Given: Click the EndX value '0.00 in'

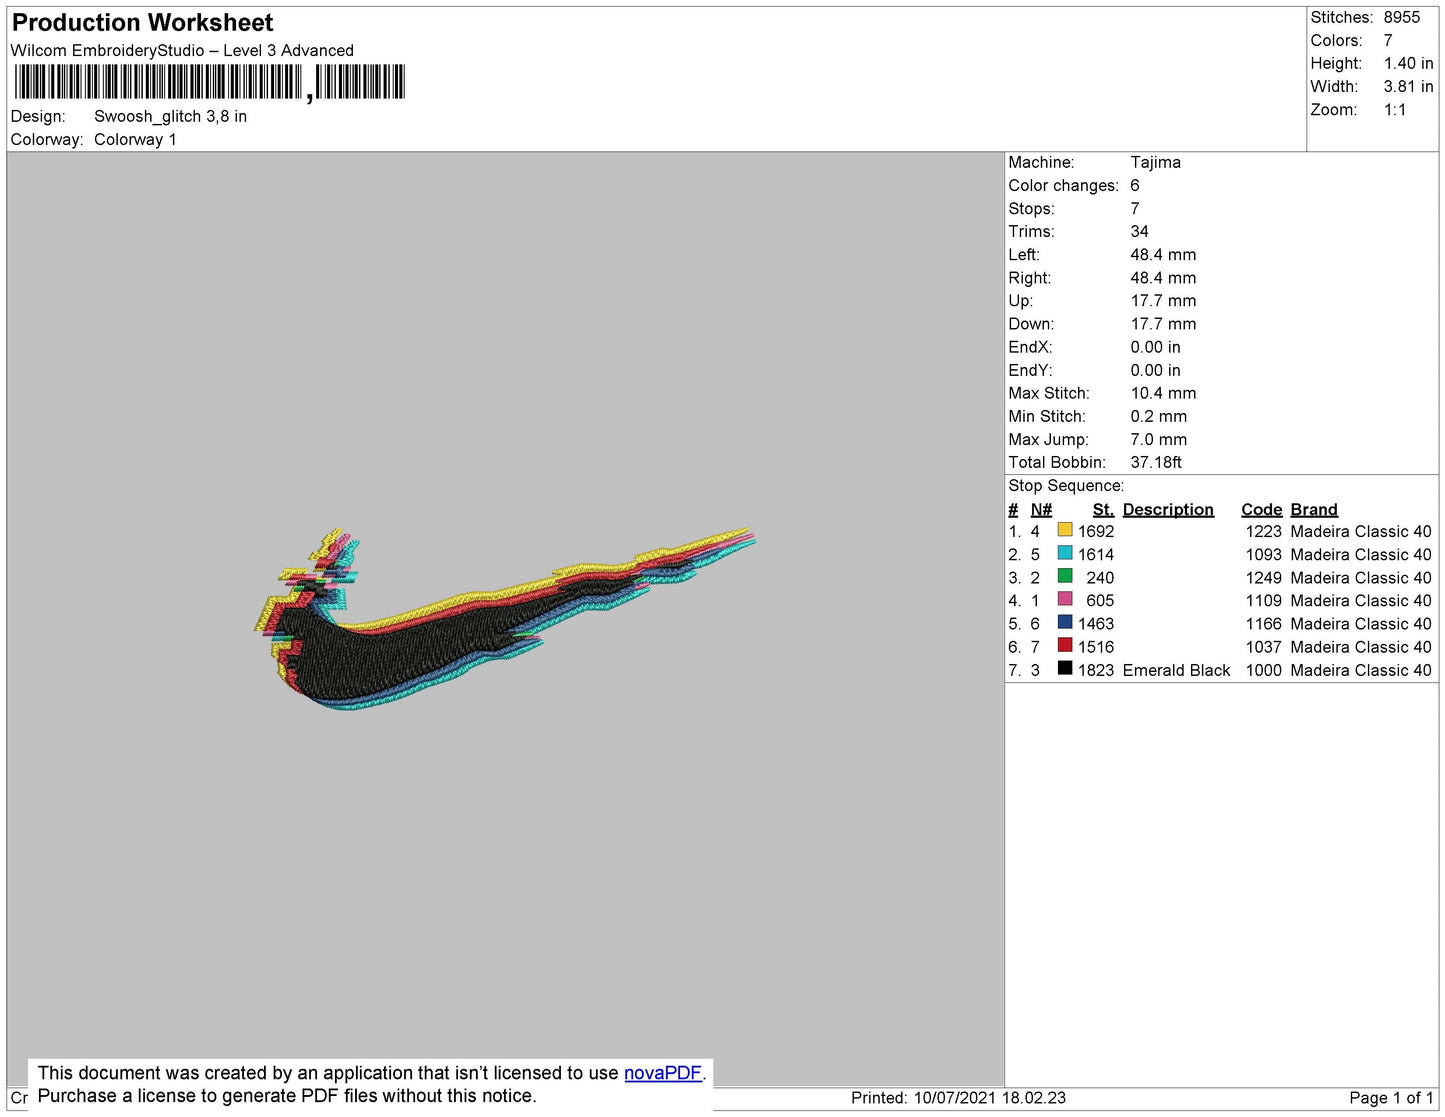Looking at the screenshot, I should click(x=1155, y=347).
